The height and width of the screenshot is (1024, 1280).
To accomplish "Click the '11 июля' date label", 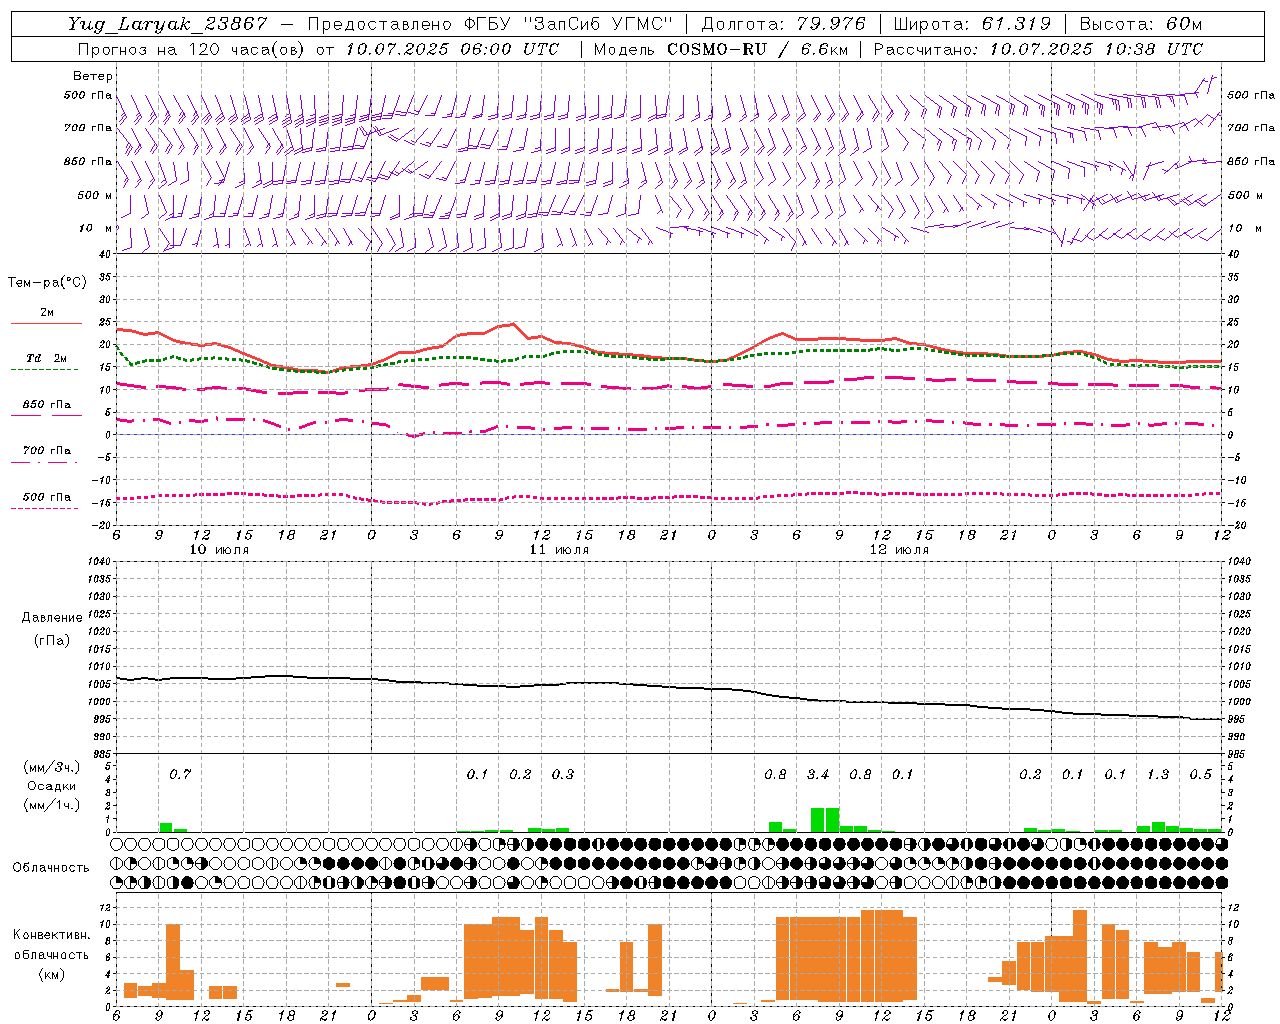I will (559, 550).
